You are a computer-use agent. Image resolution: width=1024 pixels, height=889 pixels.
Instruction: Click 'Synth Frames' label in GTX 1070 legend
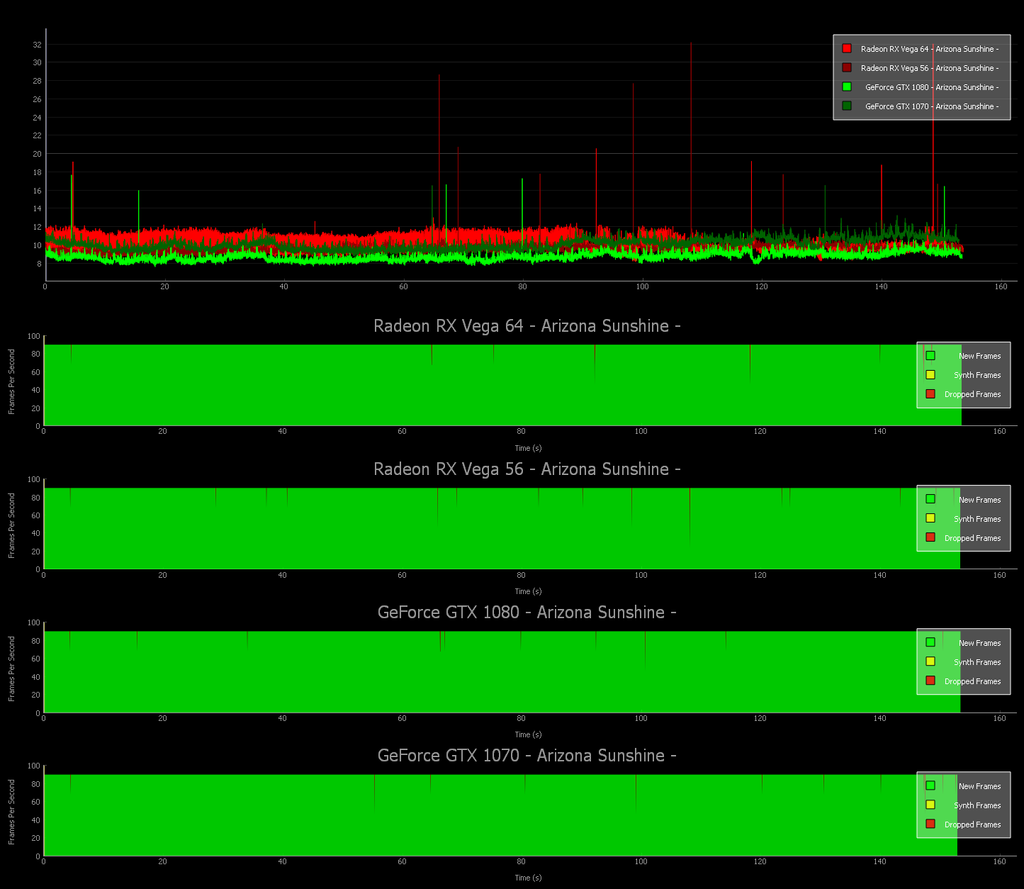click(x=977, y=805)
